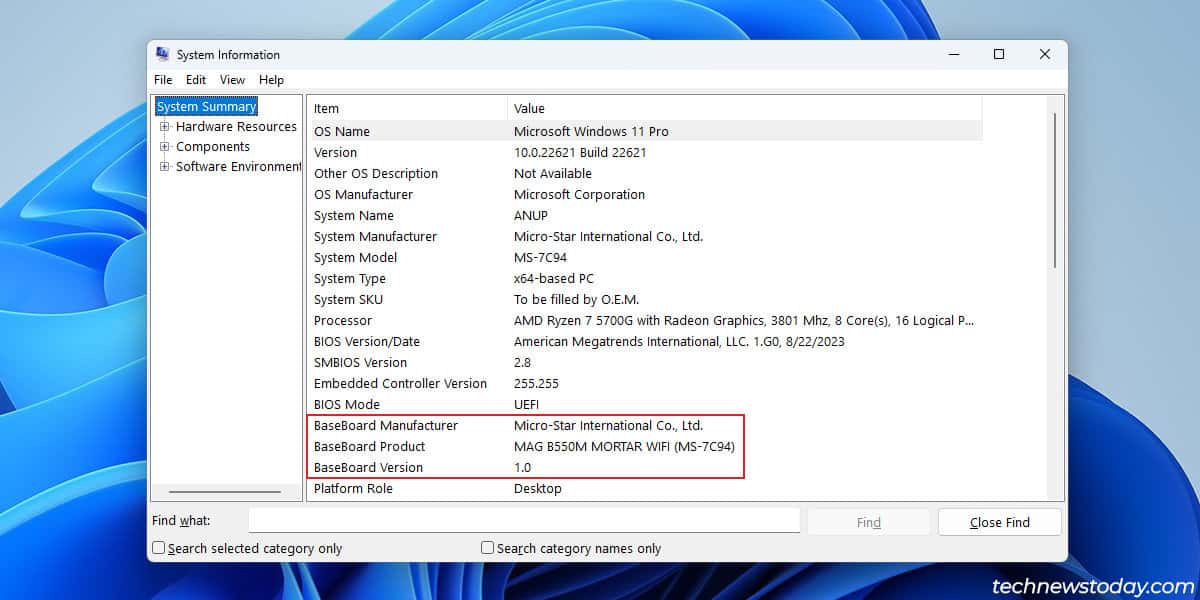This screenshot has height=600, width=1200.
Task: Open the View menu
Action: click(232, 79)
